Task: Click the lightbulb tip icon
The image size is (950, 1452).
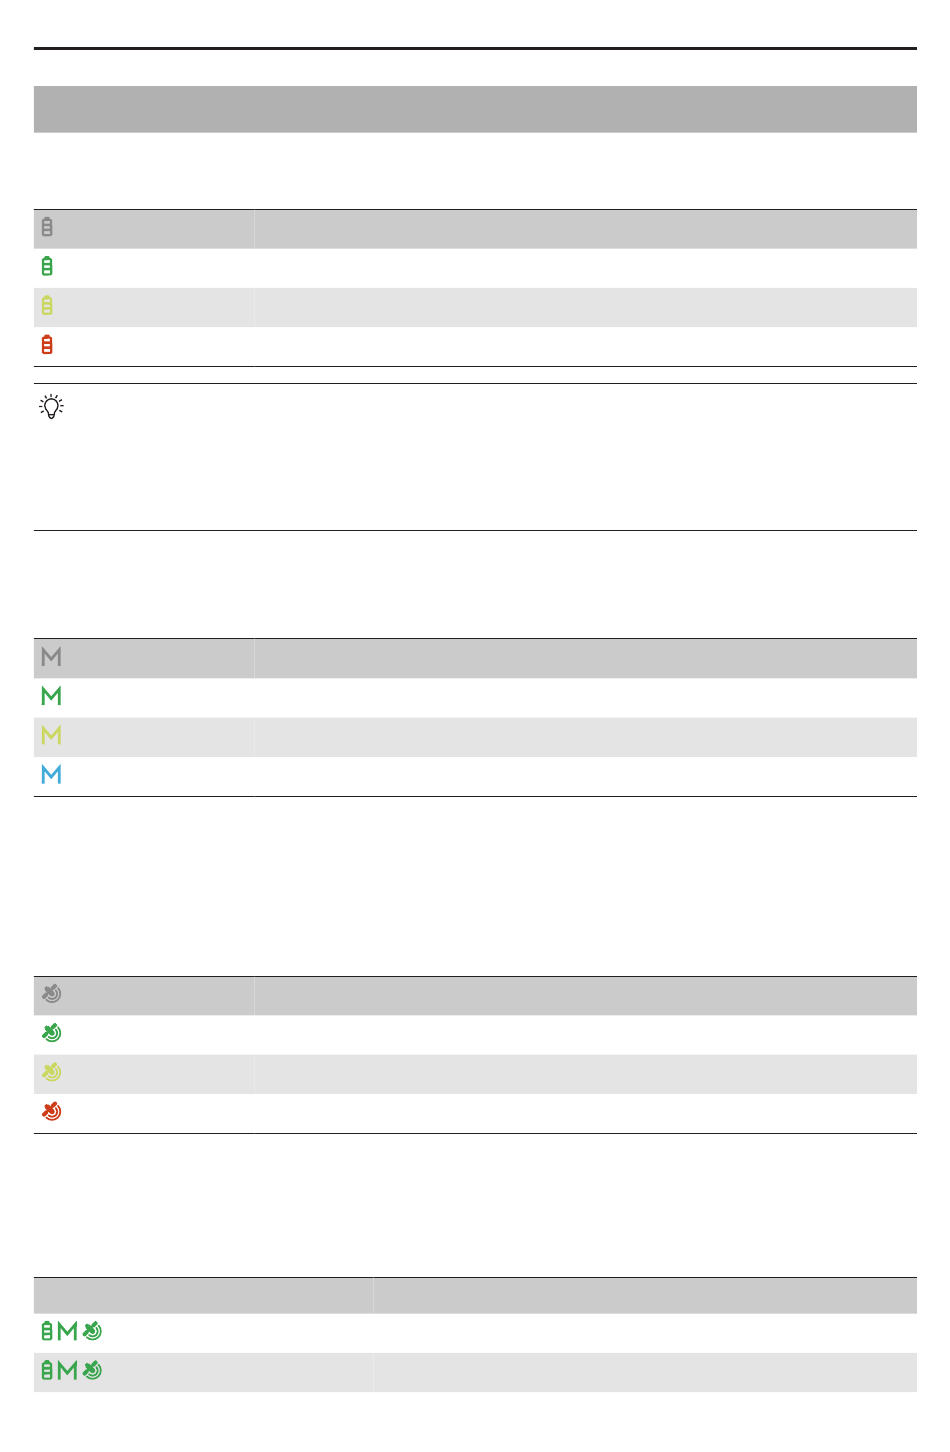Action: 51,407
